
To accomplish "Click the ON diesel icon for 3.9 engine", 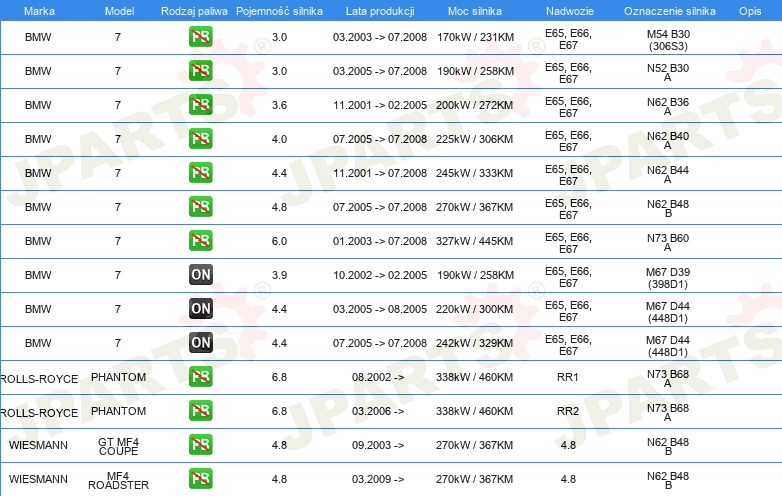I will pyautogui.click(x=200, y=275).
